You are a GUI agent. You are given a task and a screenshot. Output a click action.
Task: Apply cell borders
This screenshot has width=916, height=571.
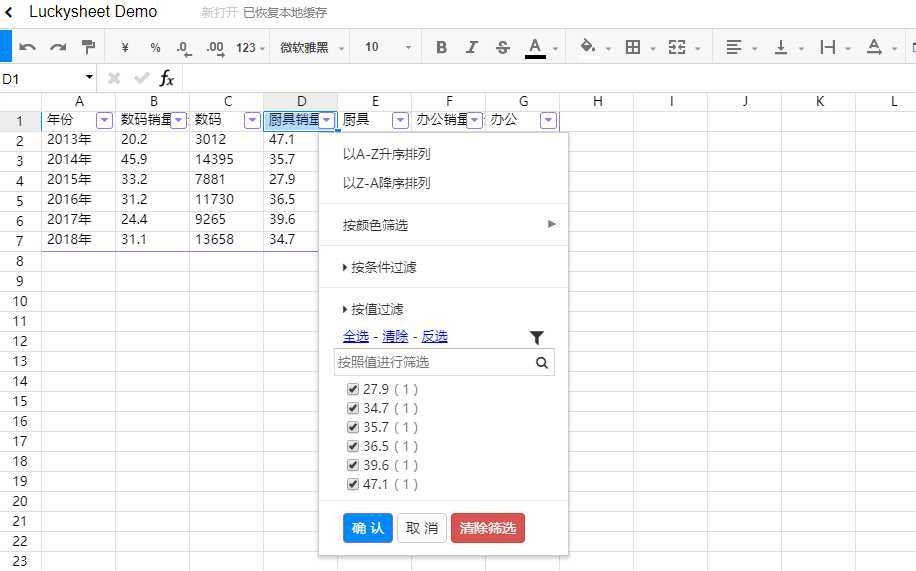coord(633,47)
